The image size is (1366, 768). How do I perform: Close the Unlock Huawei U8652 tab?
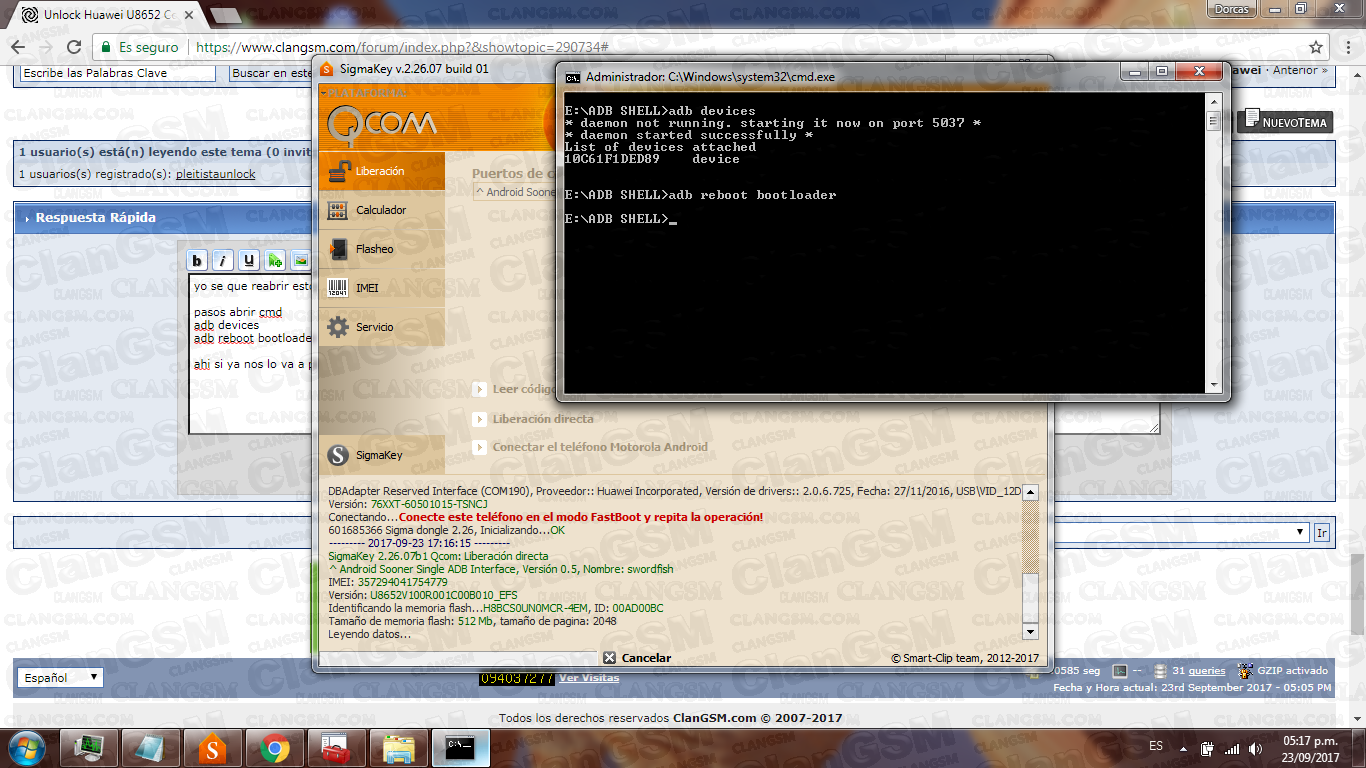188,15
